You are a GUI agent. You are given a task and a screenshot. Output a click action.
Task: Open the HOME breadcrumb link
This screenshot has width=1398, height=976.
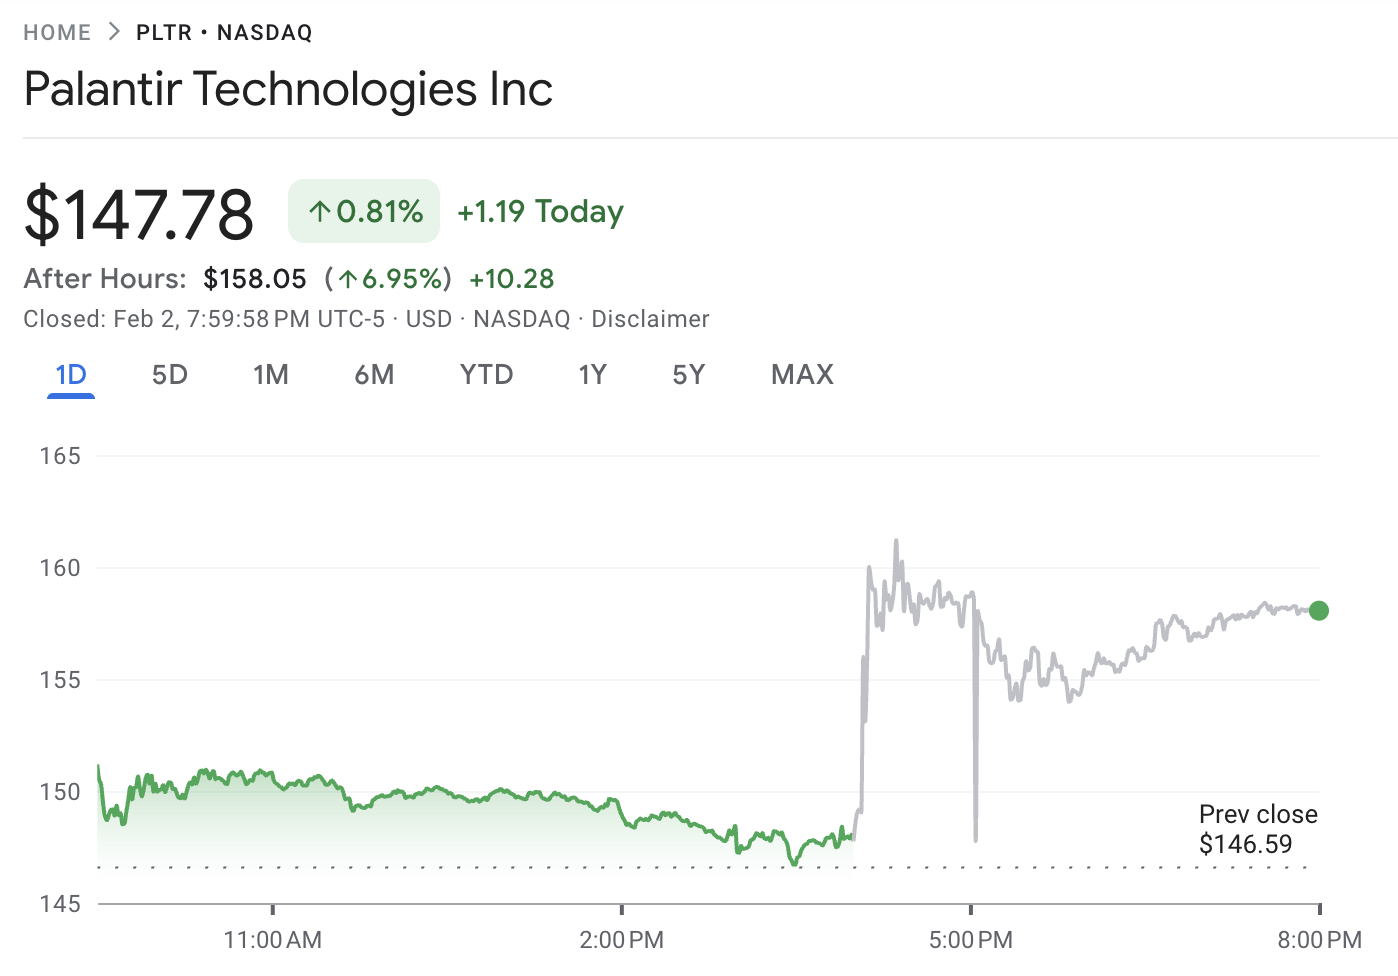(57, 32)
